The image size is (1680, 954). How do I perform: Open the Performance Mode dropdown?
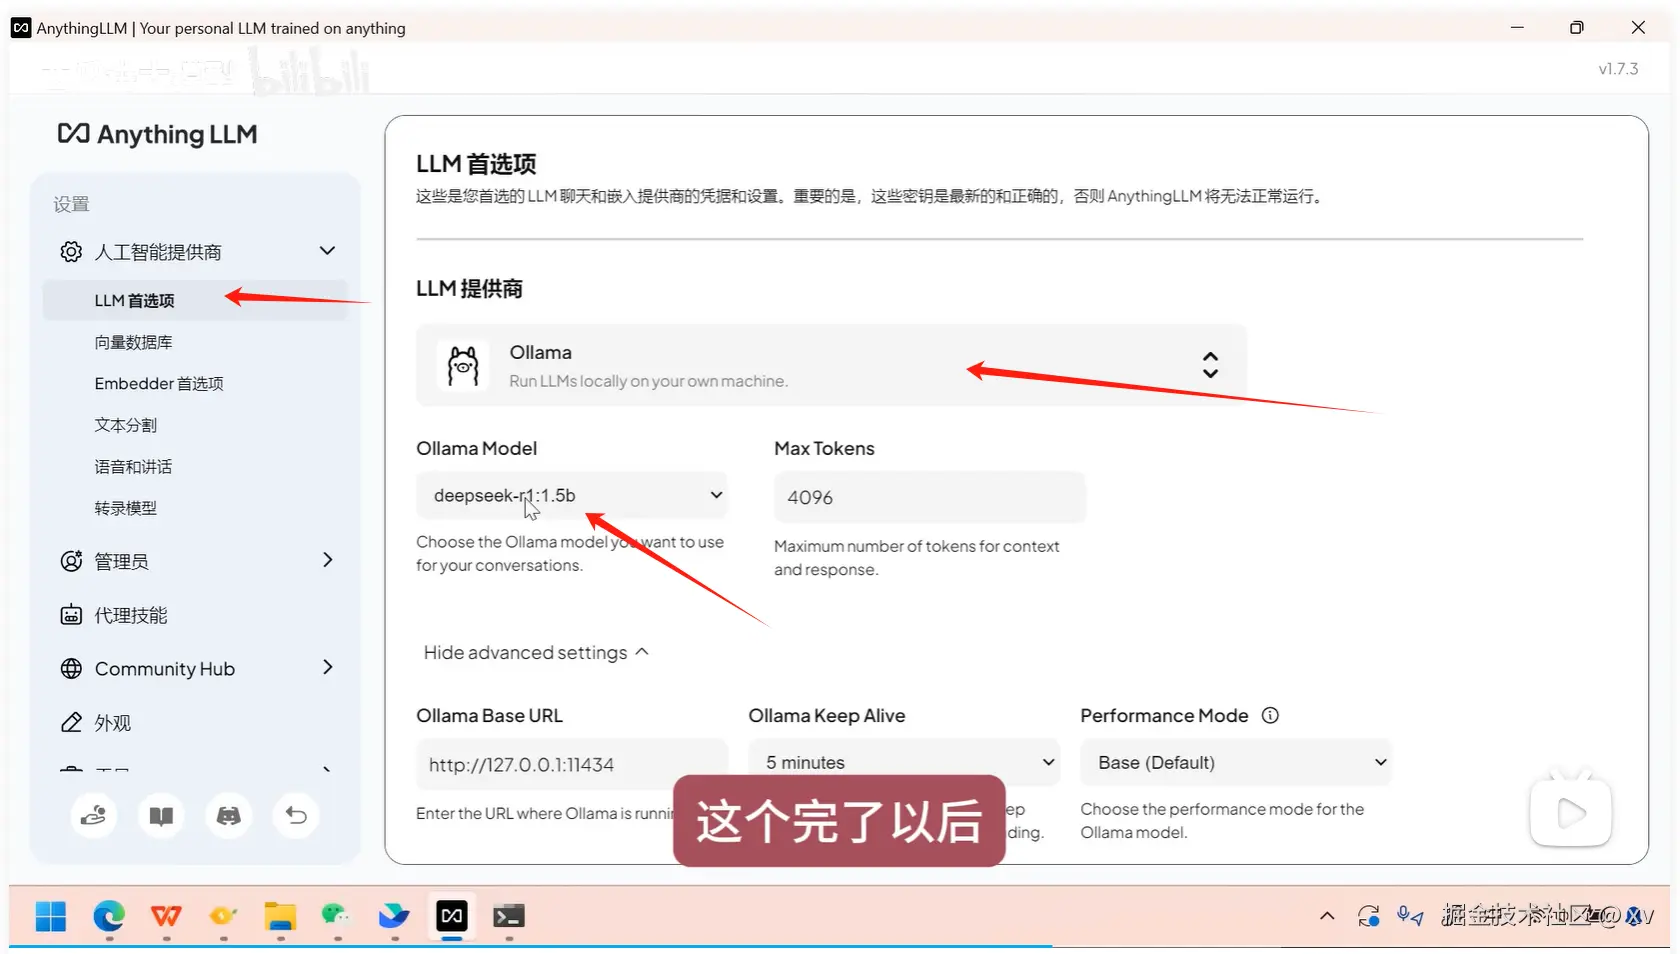[x=1236, y=763]
